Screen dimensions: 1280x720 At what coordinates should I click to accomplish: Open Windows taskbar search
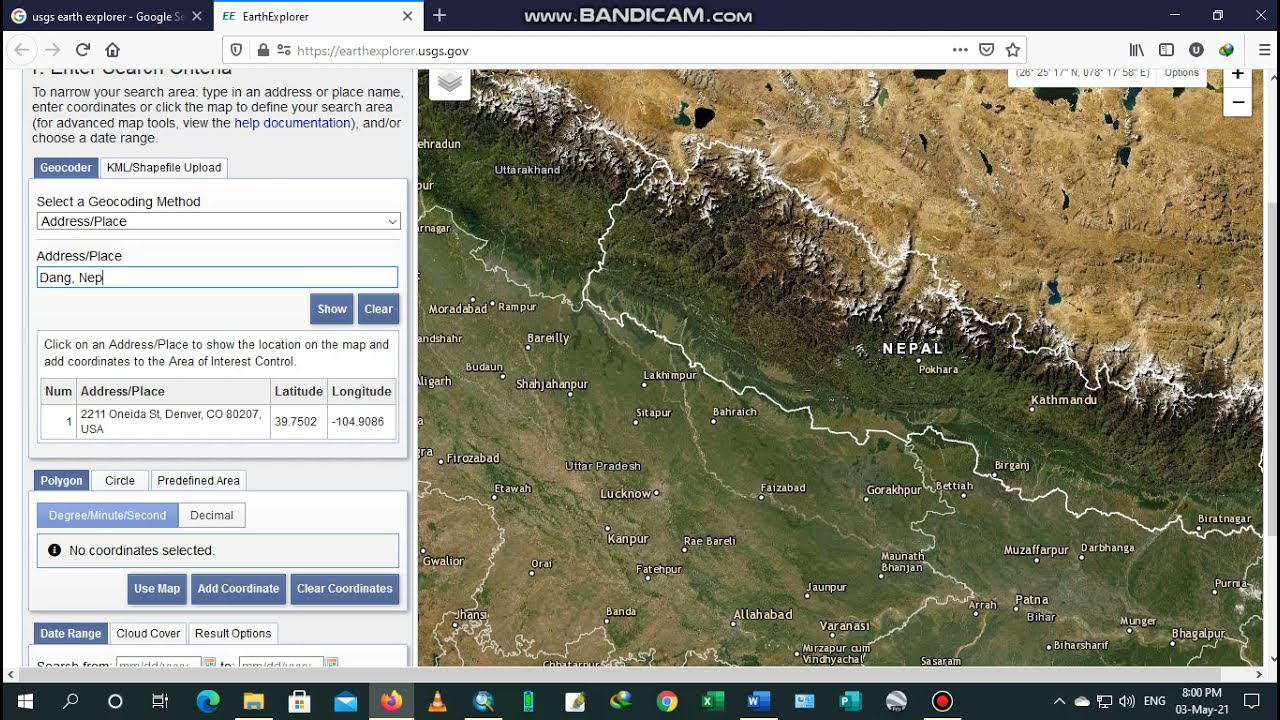[x=70, y=701]
